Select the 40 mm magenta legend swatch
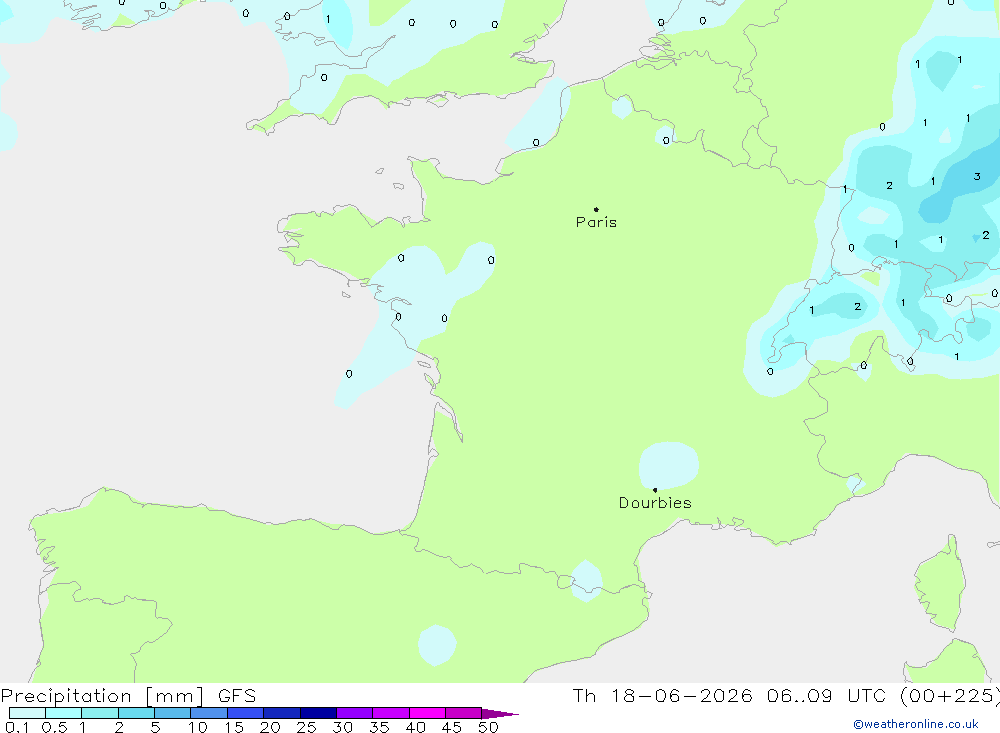 (427, 713)
